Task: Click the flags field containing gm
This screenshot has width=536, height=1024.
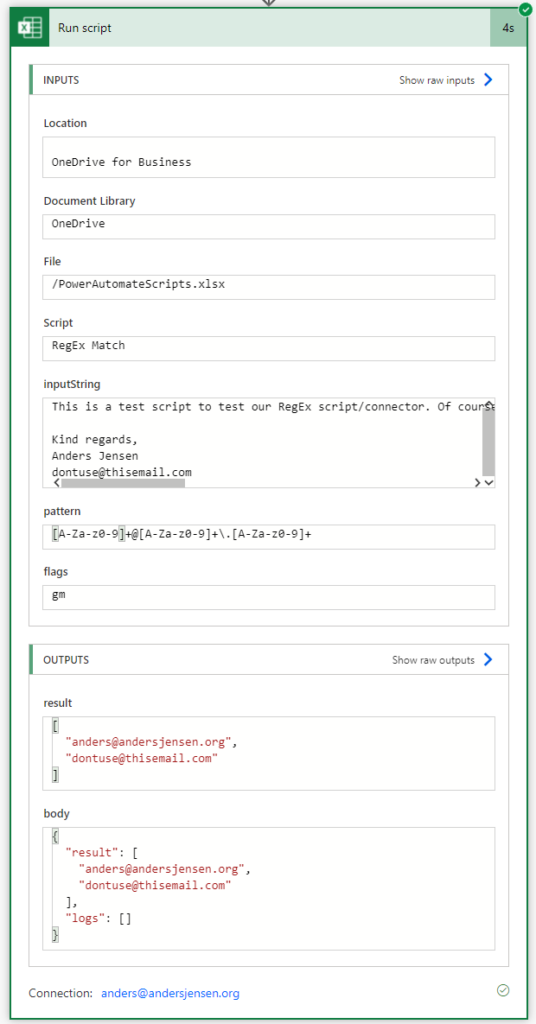Action: pyautogui.click(x=268, y=597)
